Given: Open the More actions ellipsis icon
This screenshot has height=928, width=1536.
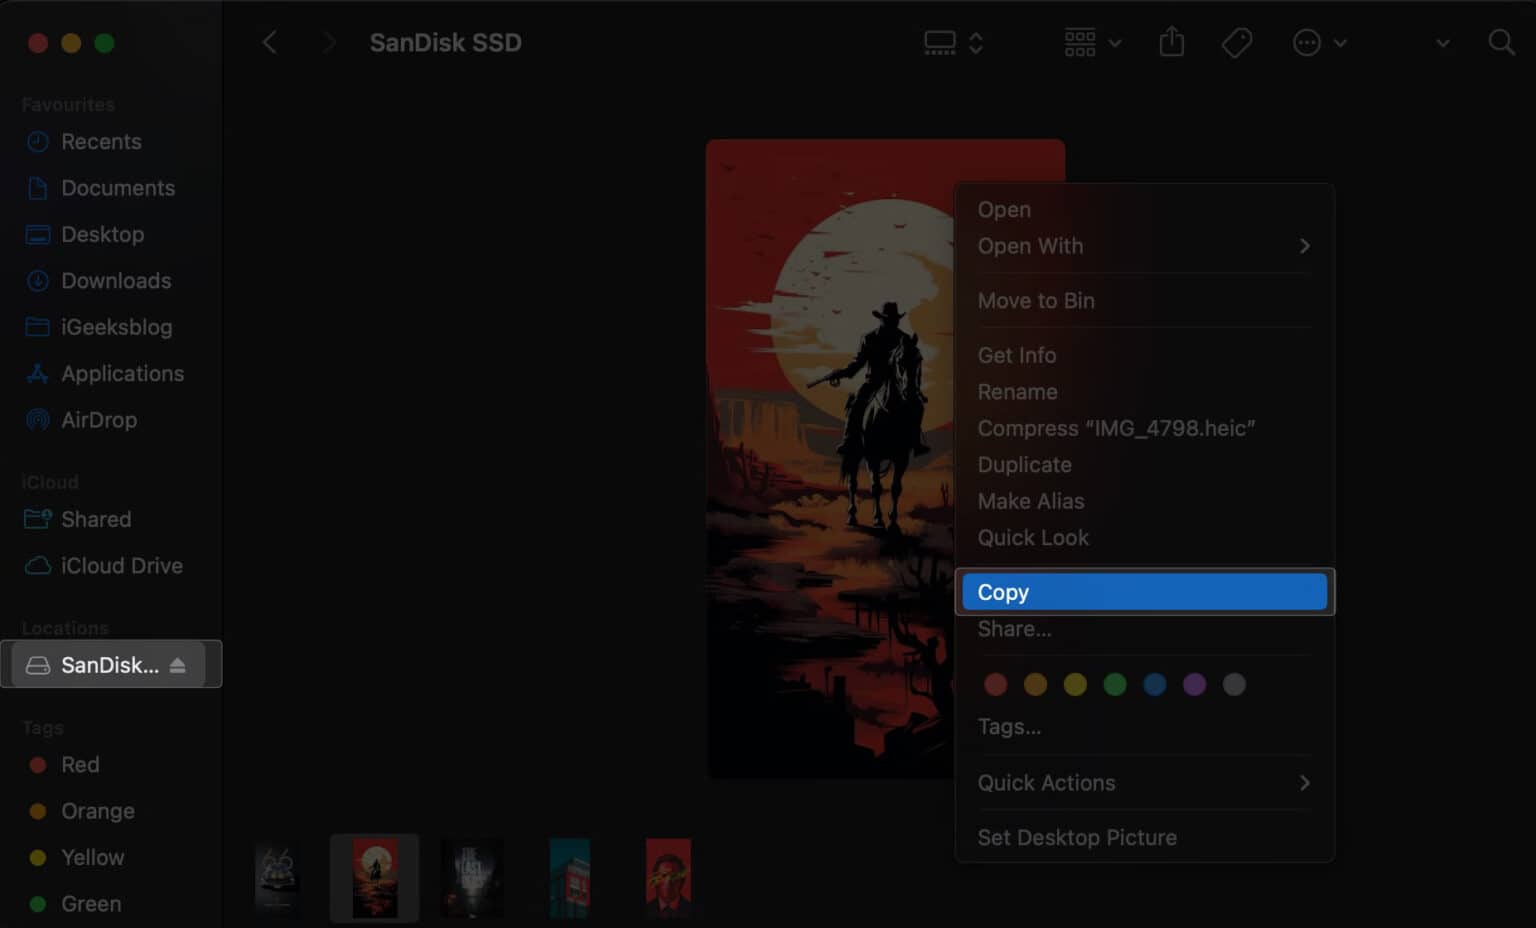Looking at the screenshot, I should [x=1306, y=42].
